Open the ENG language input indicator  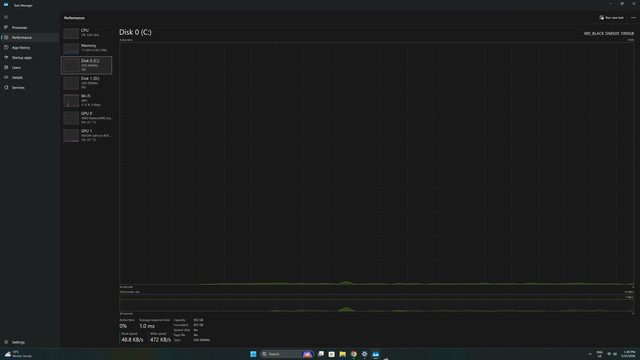600,354
